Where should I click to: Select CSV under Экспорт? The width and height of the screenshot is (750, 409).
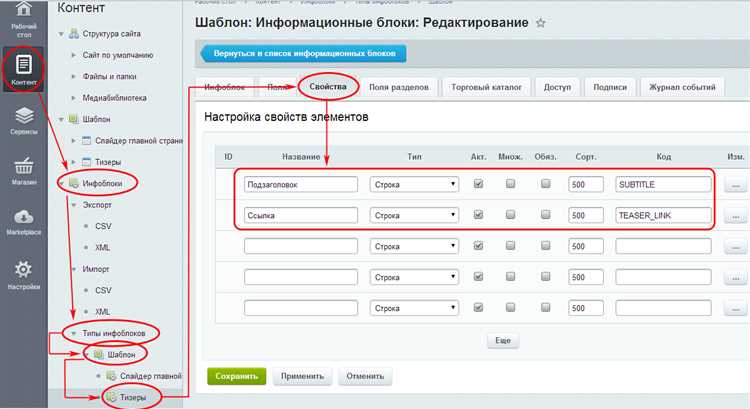pos(103,226)
